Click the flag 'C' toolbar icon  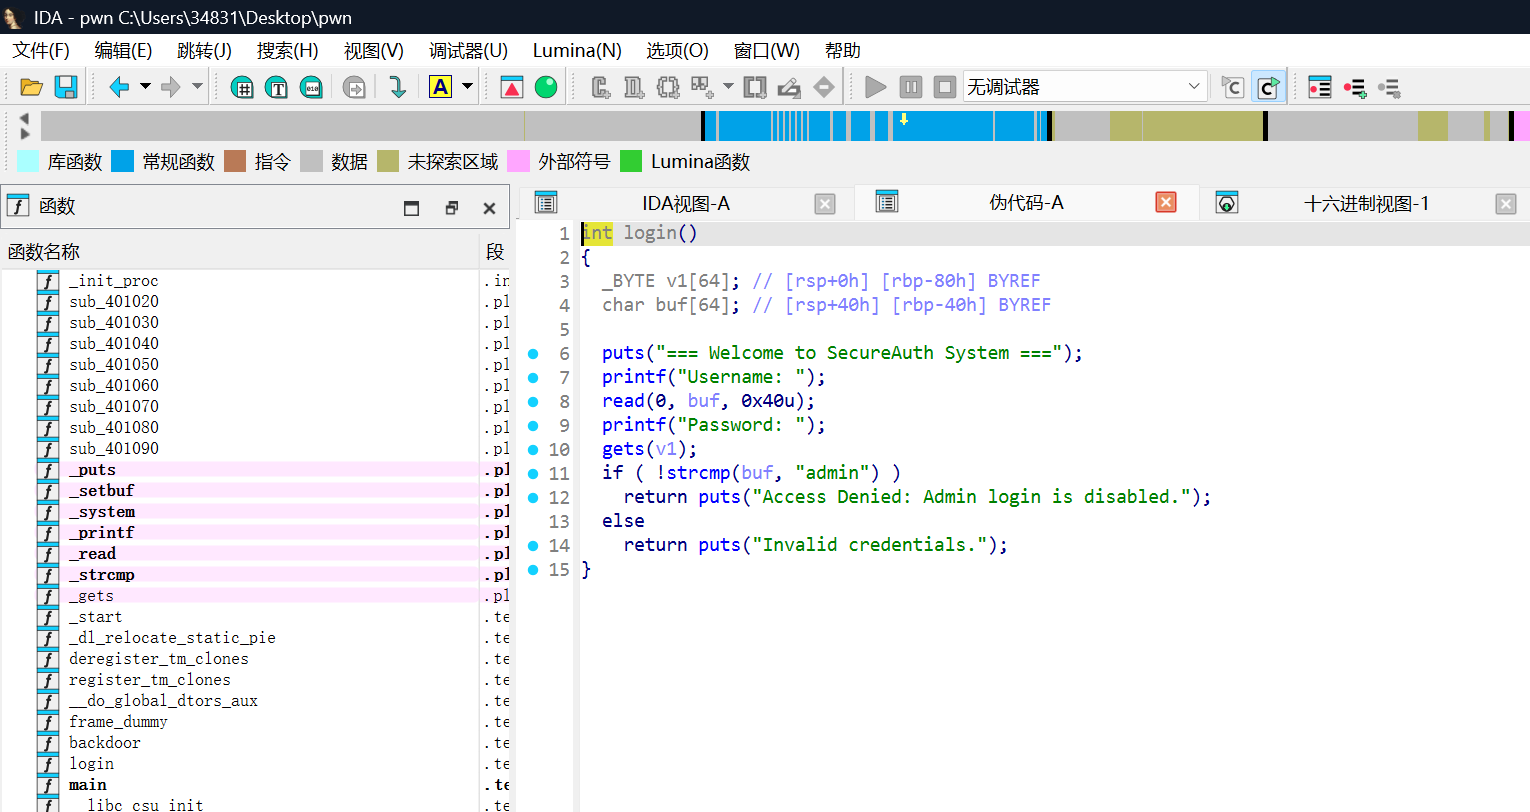click(x=1232, y=87)
